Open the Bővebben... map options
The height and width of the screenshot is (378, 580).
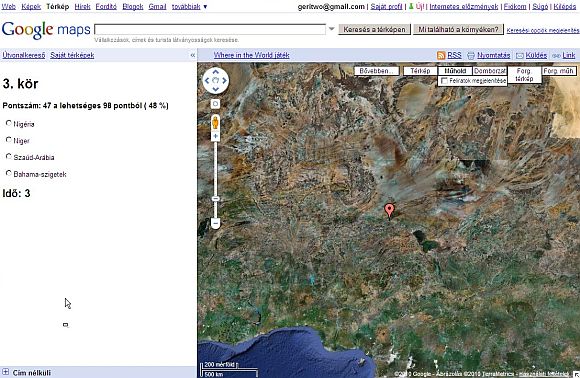pos(377,71)
